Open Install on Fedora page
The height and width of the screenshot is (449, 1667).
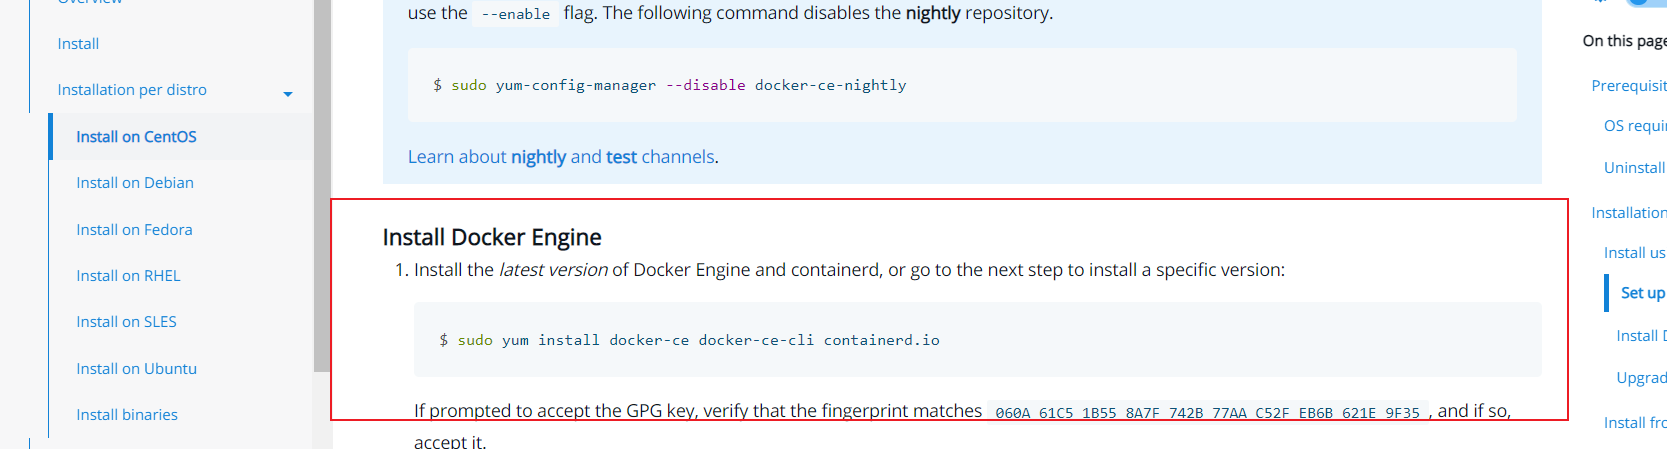coord(134,230)
